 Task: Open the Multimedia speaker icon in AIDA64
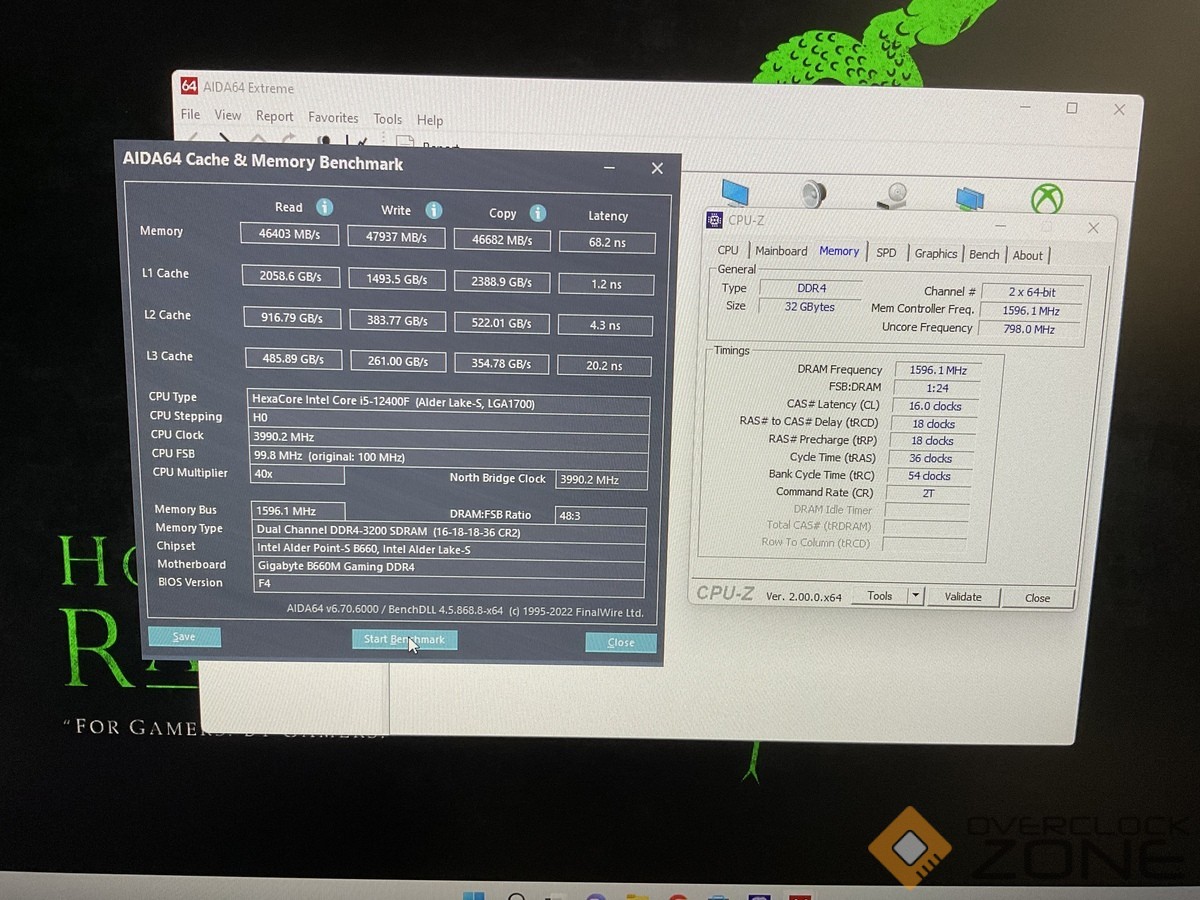click(x=812, y=193)
